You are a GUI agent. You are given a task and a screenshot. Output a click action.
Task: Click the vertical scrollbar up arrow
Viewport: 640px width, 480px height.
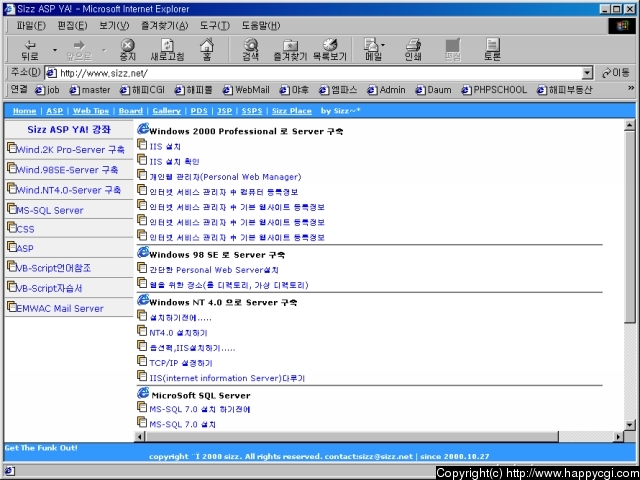click(x=629, y=126)
